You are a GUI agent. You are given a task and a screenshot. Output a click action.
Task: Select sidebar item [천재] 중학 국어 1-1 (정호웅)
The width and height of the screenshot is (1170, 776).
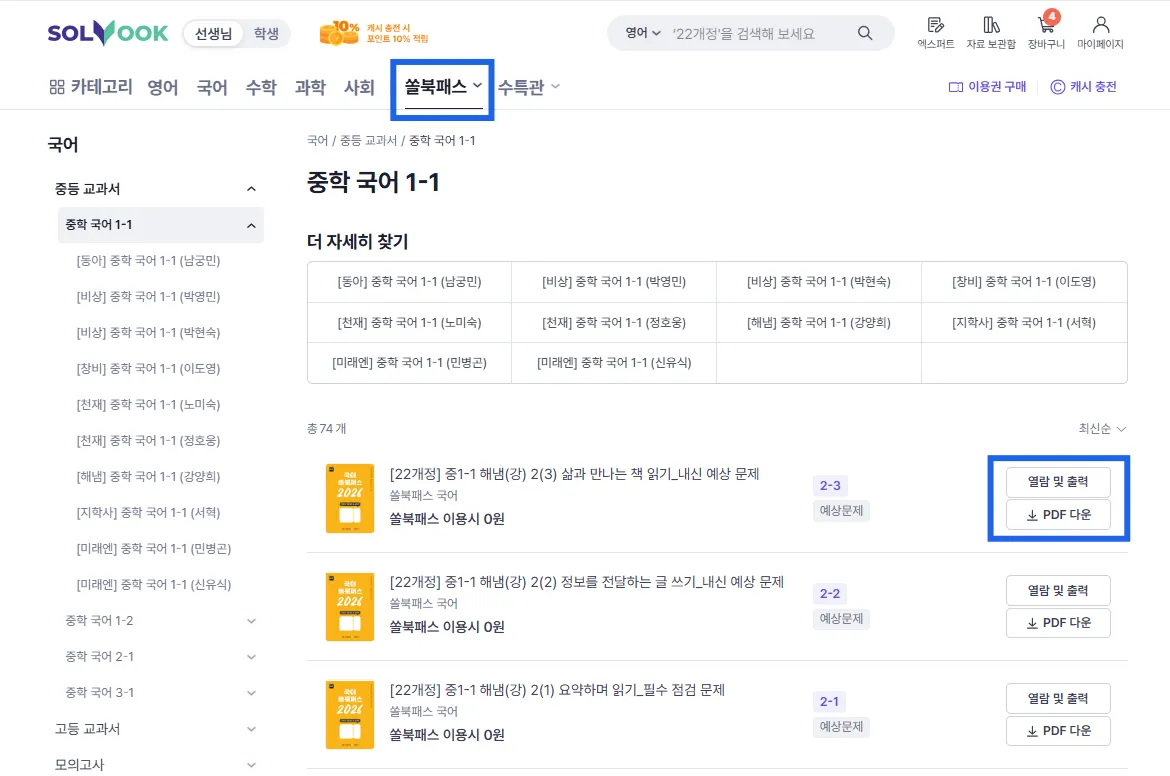pyautogui.click(x=148, y=440)
